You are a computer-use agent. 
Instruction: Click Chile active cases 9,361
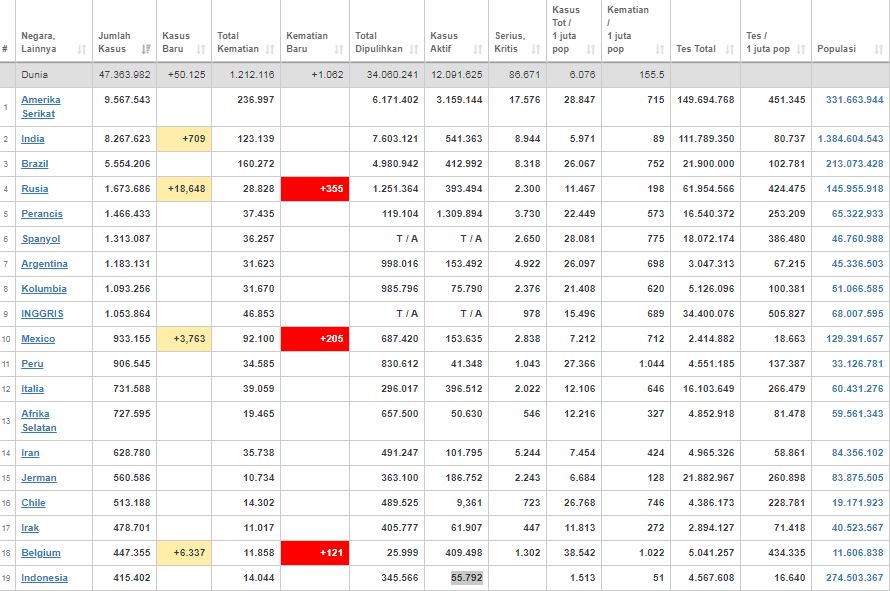(x=469, y=503)
